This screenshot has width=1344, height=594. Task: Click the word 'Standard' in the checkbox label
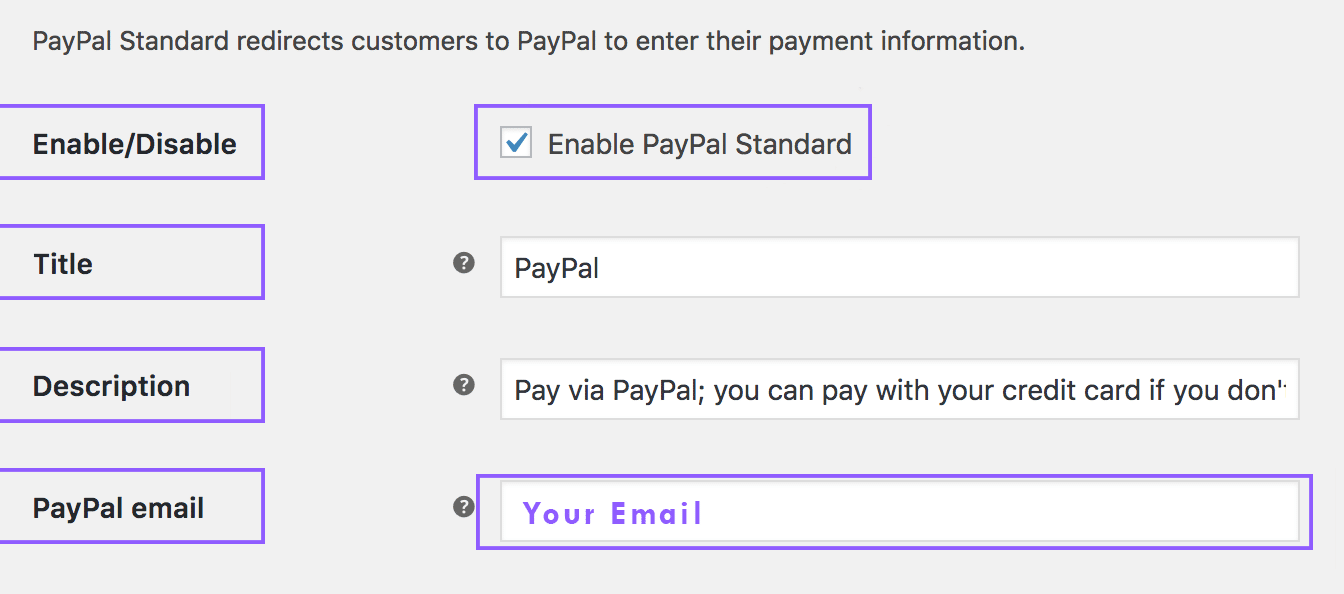click(794, 144)
